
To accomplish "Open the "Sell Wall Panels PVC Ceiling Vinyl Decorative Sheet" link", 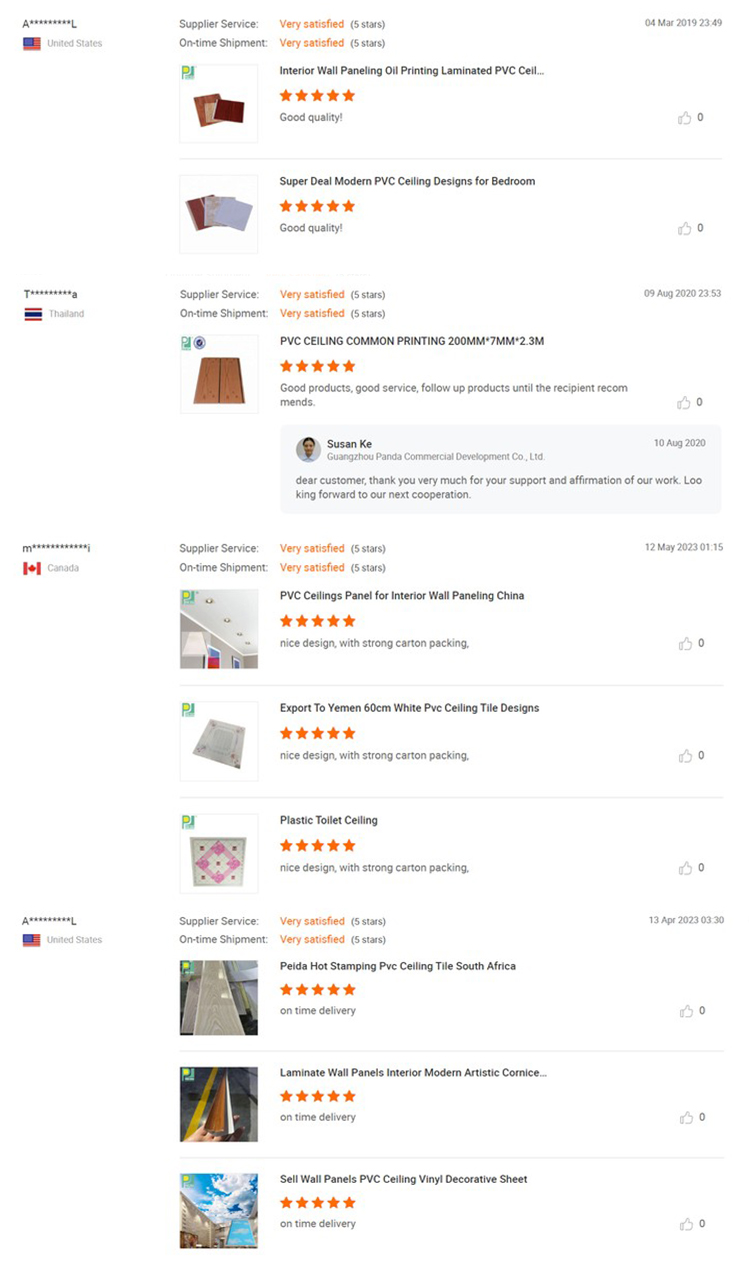I will pos(402,1179).
